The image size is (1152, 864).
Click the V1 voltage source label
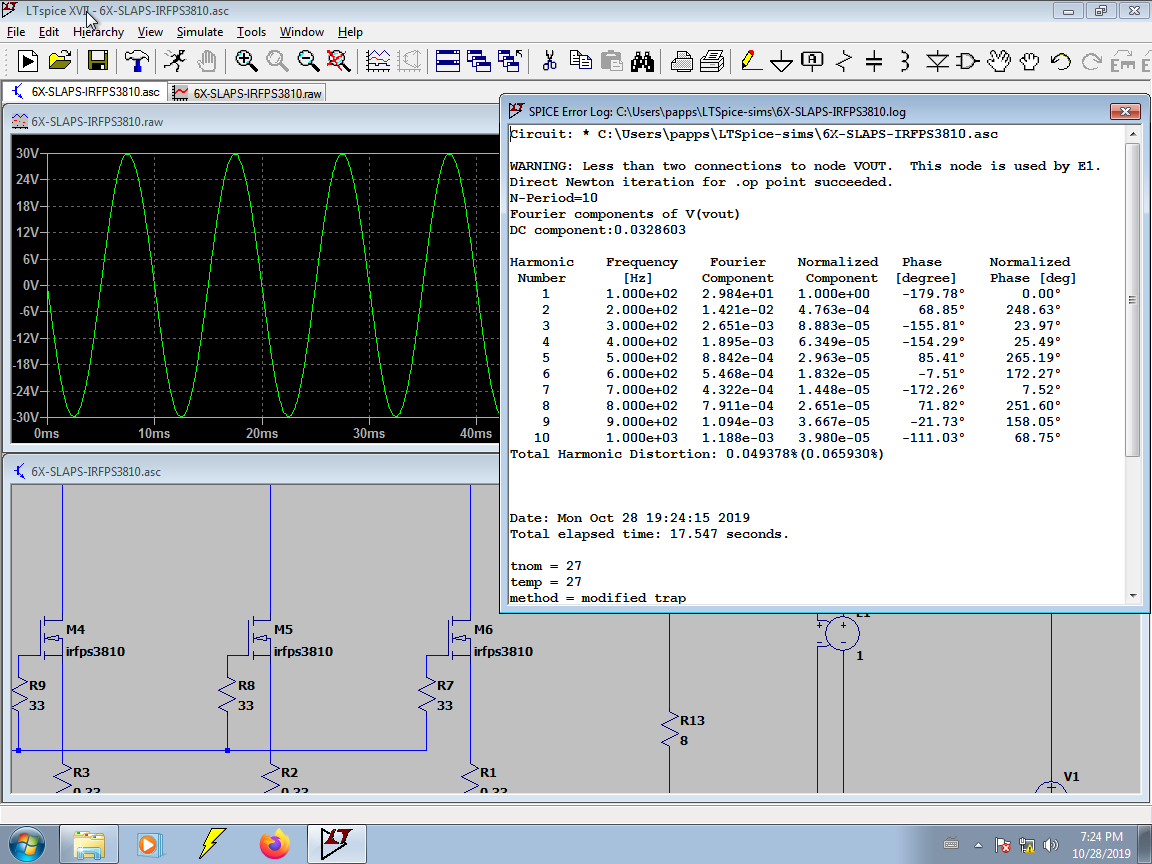coord(1071,777)
